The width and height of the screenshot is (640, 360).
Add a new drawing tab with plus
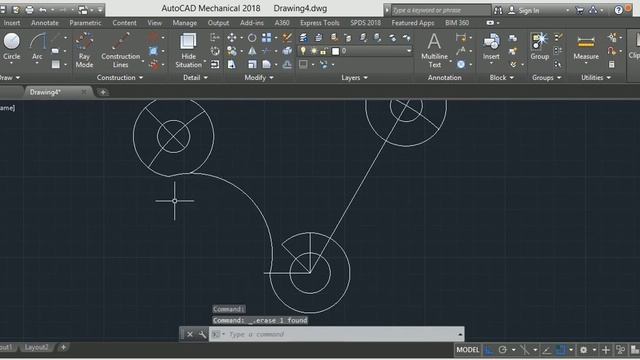(102, 92)
